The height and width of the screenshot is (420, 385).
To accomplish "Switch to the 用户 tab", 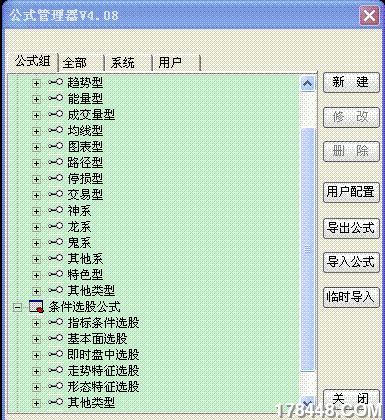I will tap(176, 63).
